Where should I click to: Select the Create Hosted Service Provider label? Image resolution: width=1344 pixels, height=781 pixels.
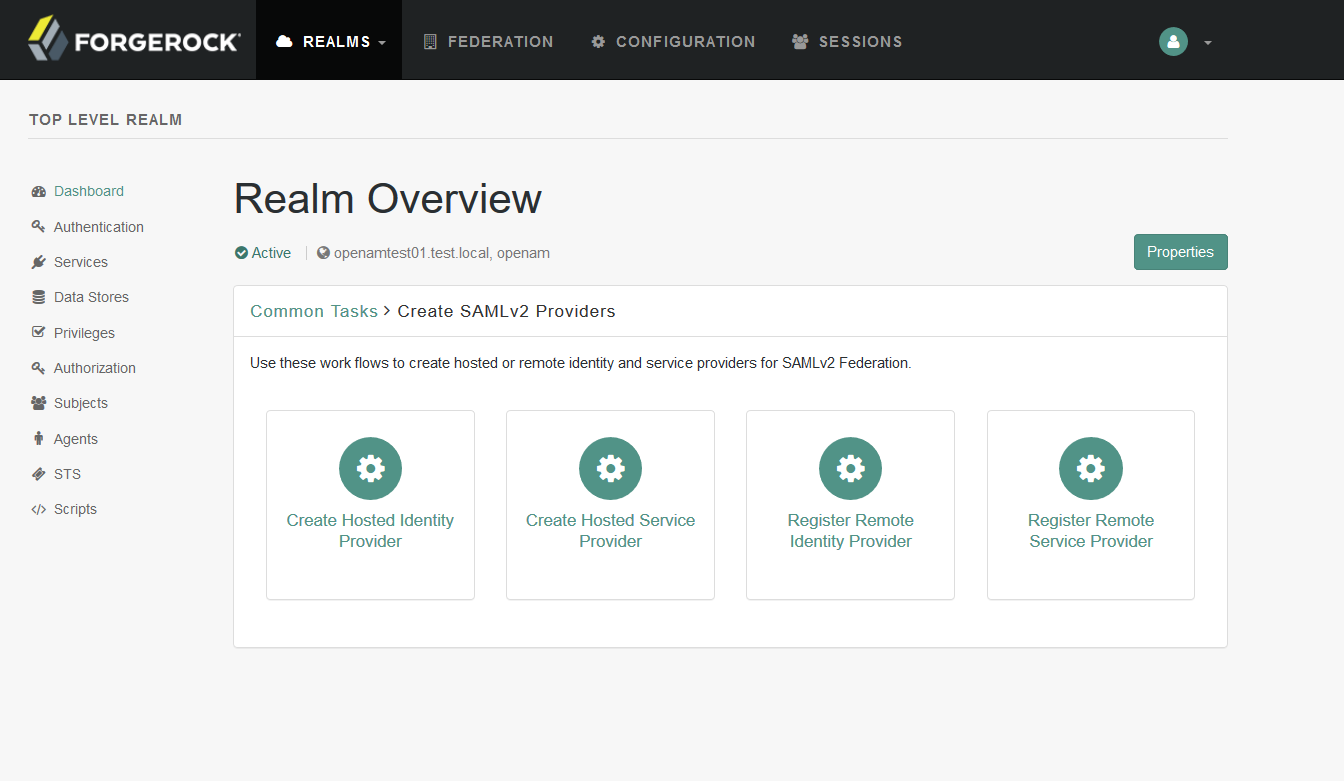coord(610,531)
